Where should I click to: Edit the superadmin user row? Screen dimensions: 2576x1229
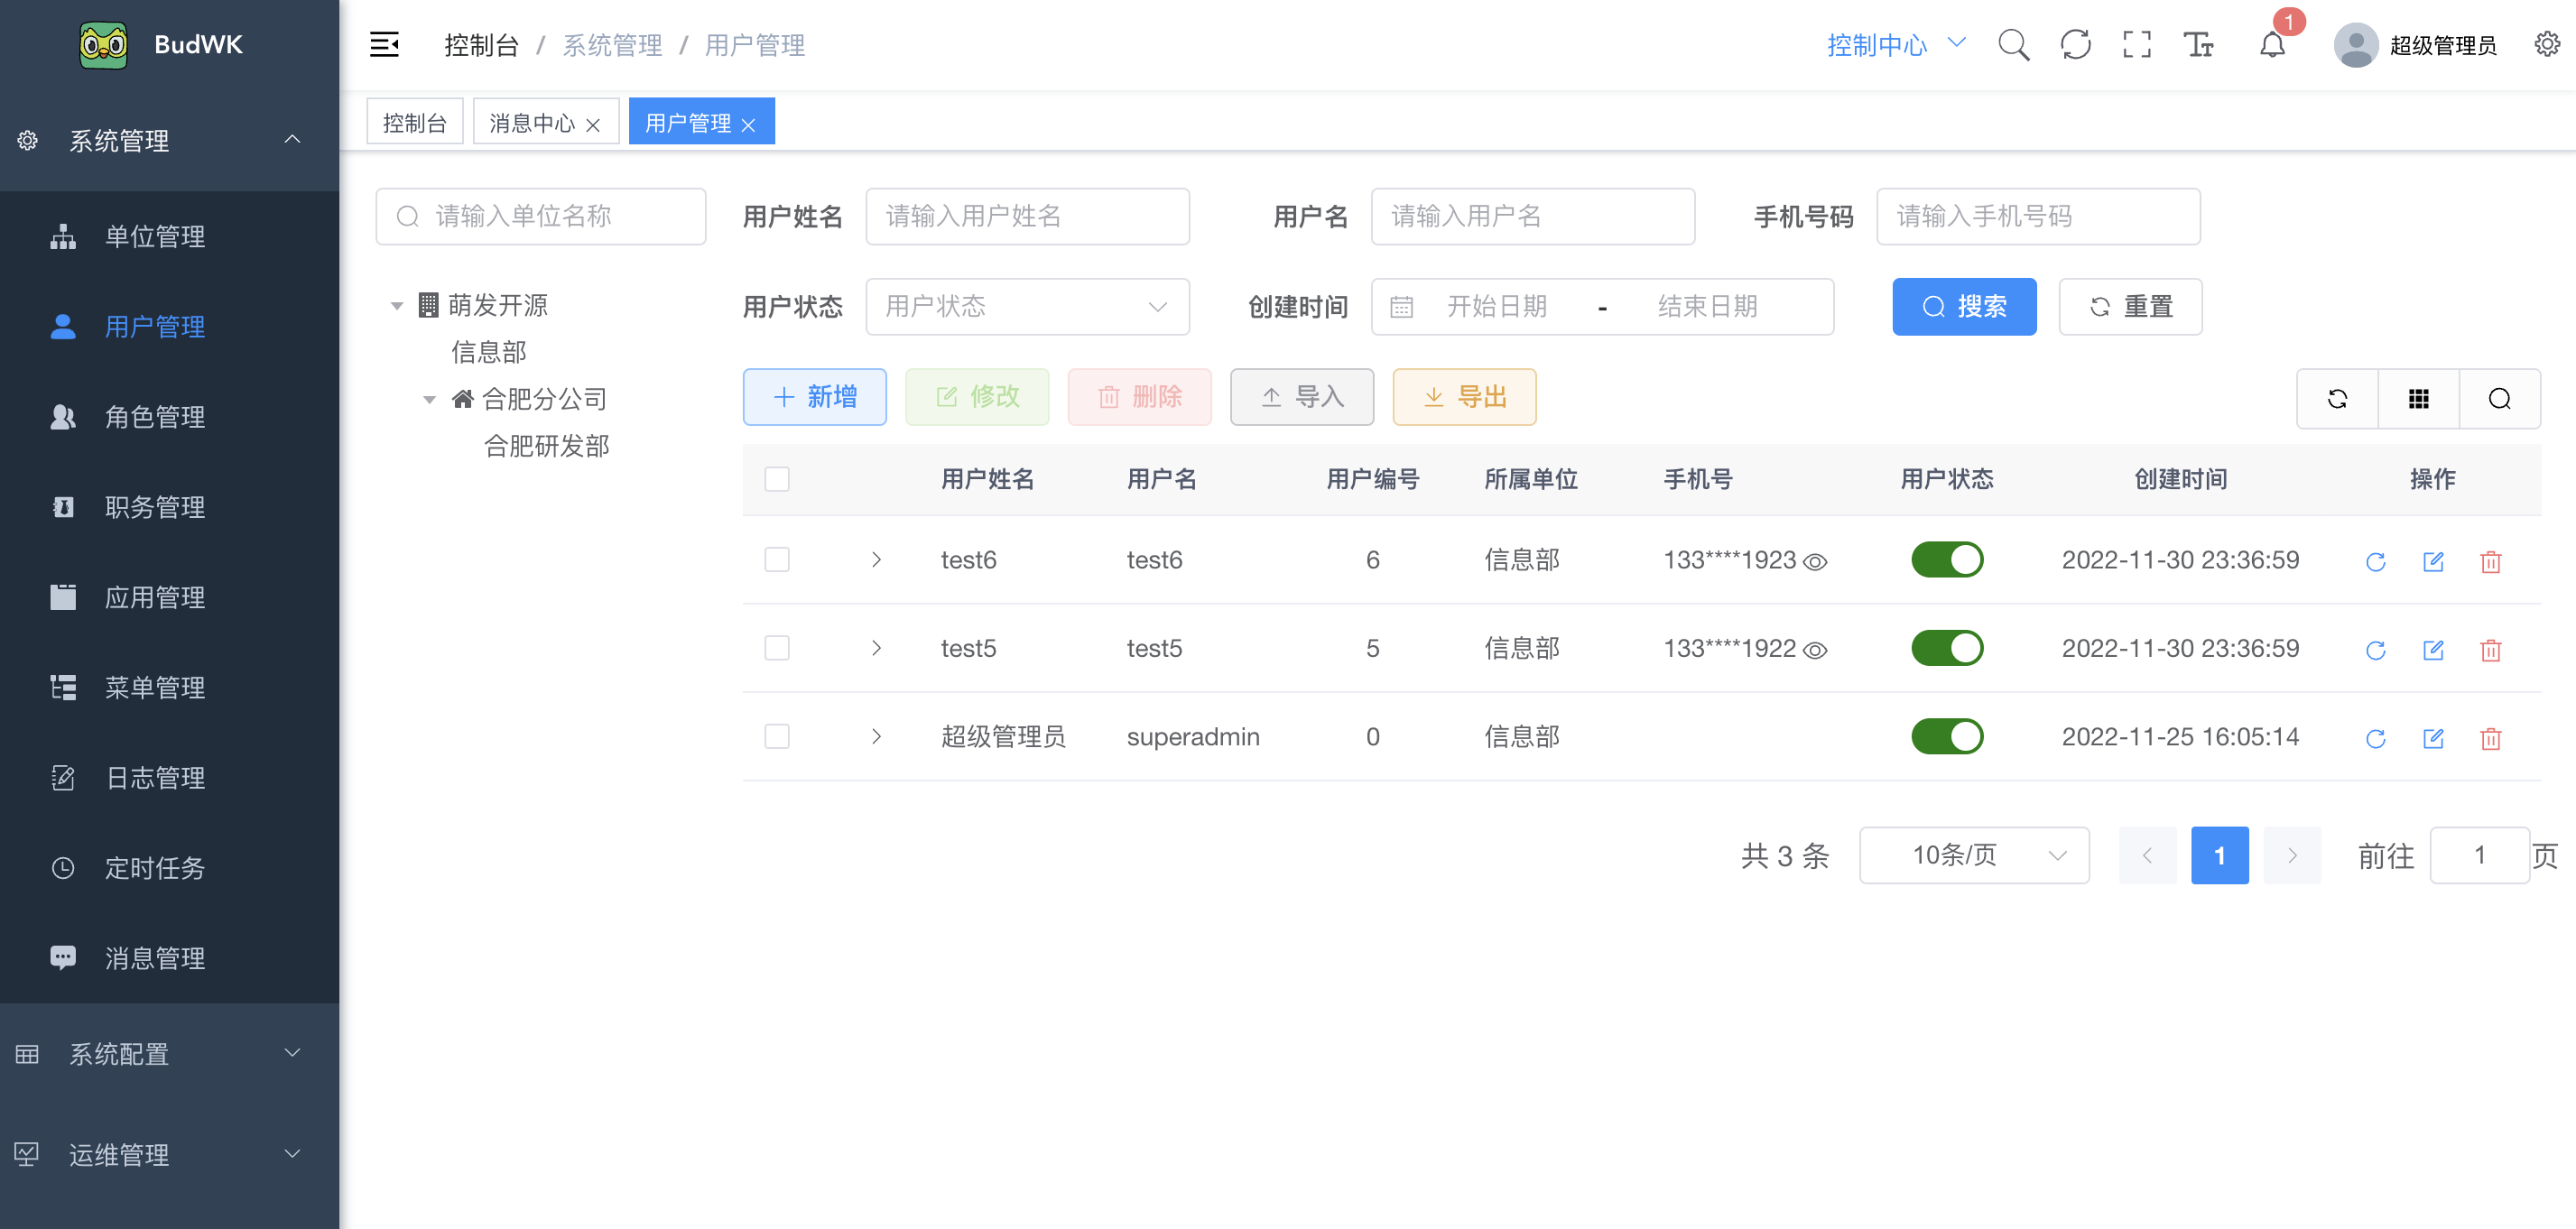[x=2433, y=738]
